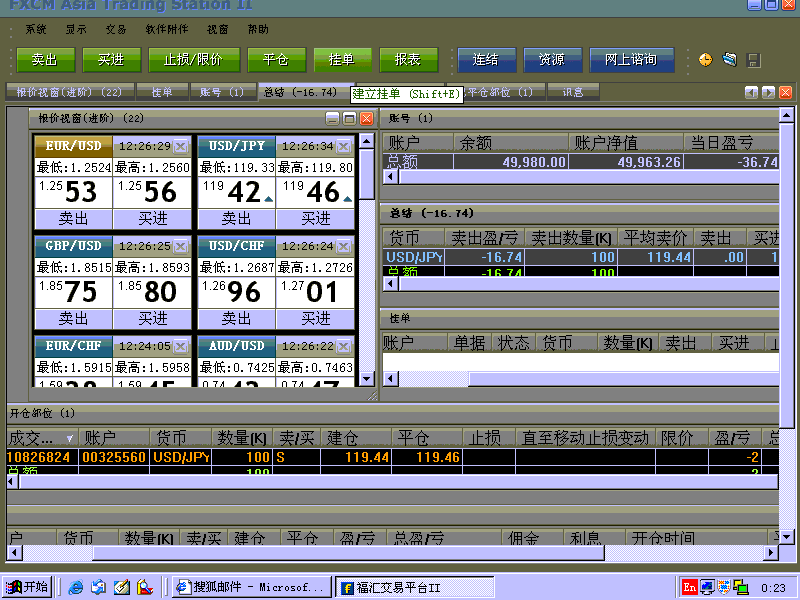The image size is (800, 600).
Task: Click the floppy disk save icon
Action: click(x=753, y=60)
